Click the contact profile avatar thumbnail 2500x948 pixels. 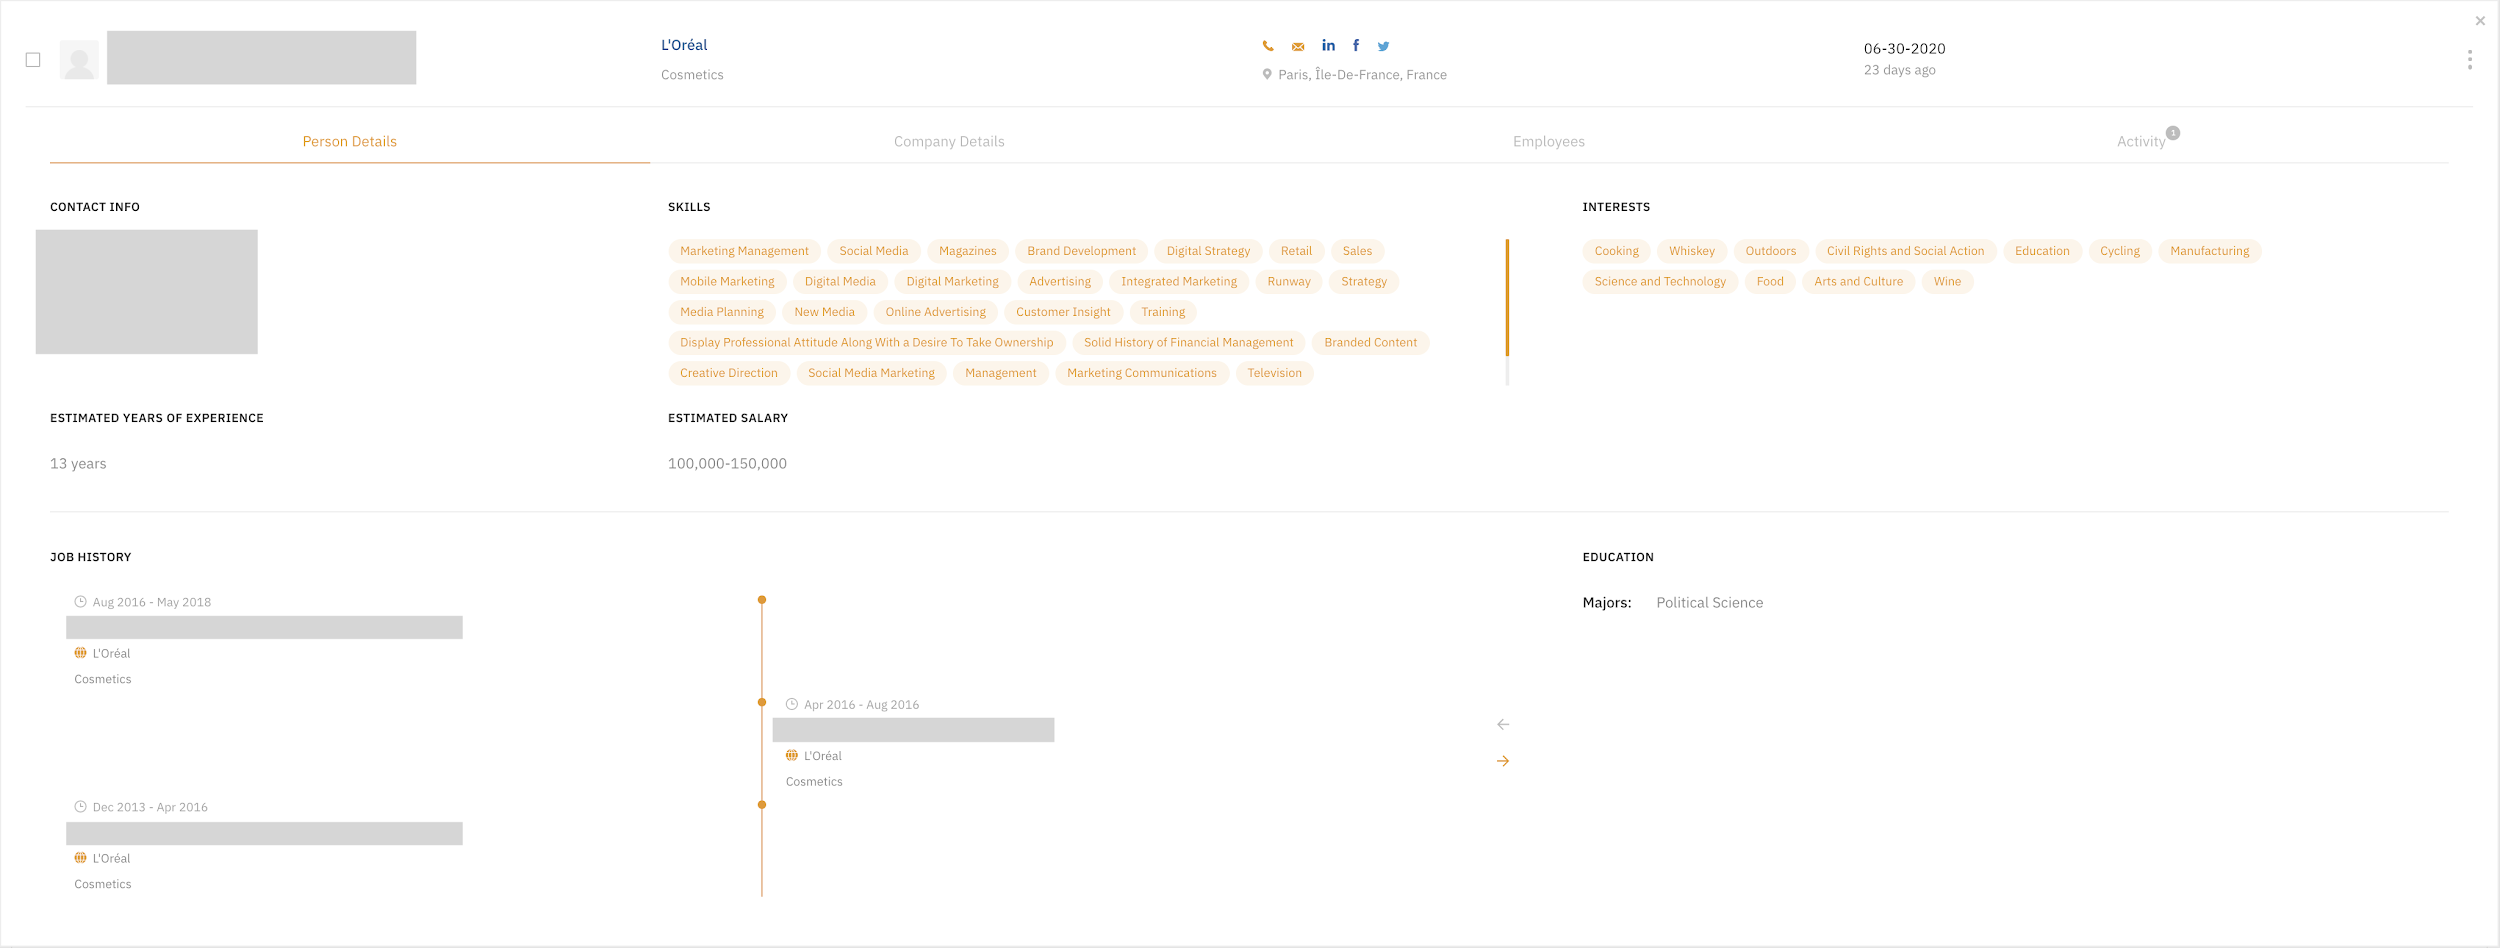tap(79, 60)
